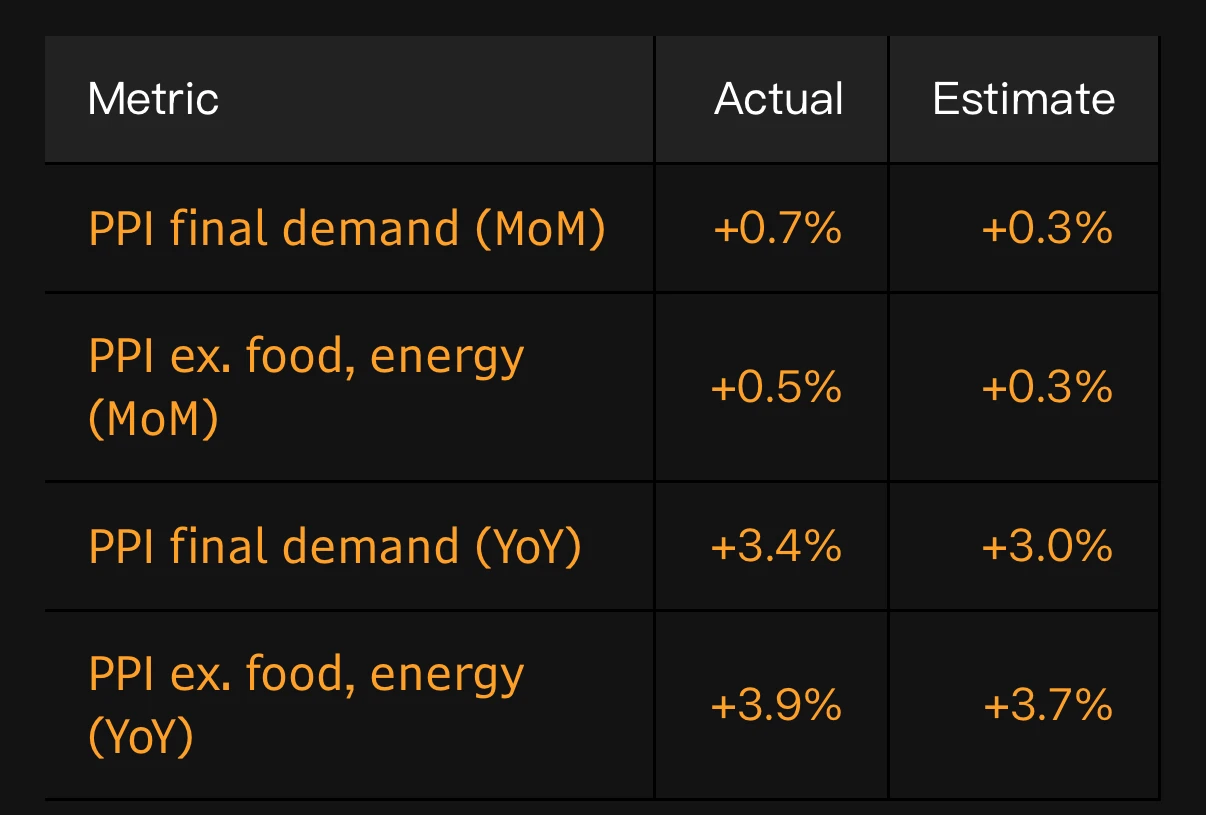Click the +3.0% estimate value
The width and height of the screenshot is (1206, 815).
(1047, 547)
